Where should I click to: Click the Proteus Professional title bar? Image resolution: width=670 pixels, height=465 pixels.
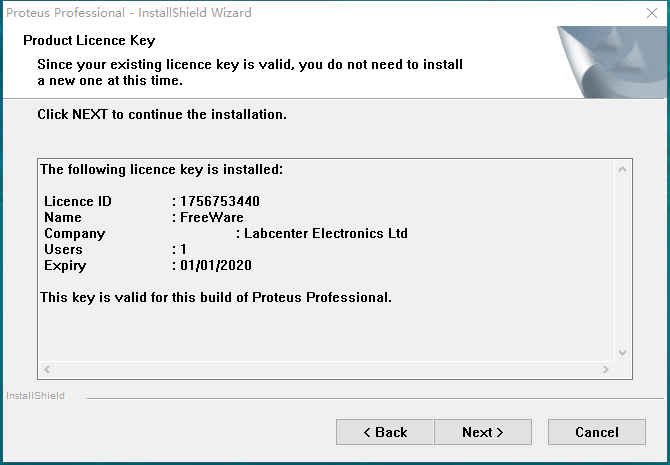point(130,13)
